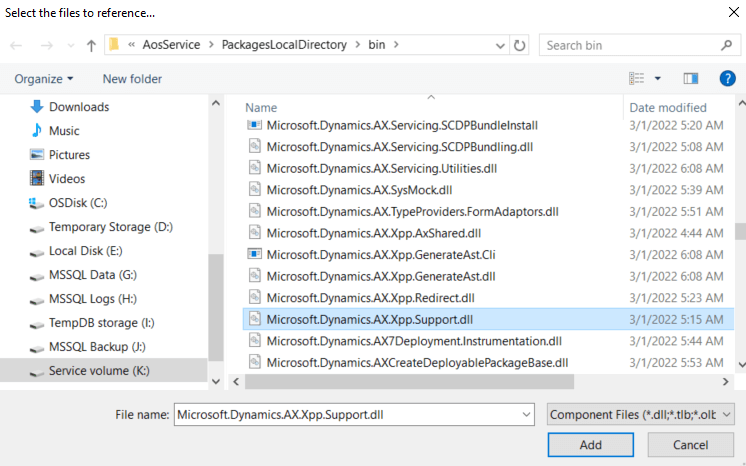
Task: Select OSDisk (C:) drive
Action: click(78, 203)
